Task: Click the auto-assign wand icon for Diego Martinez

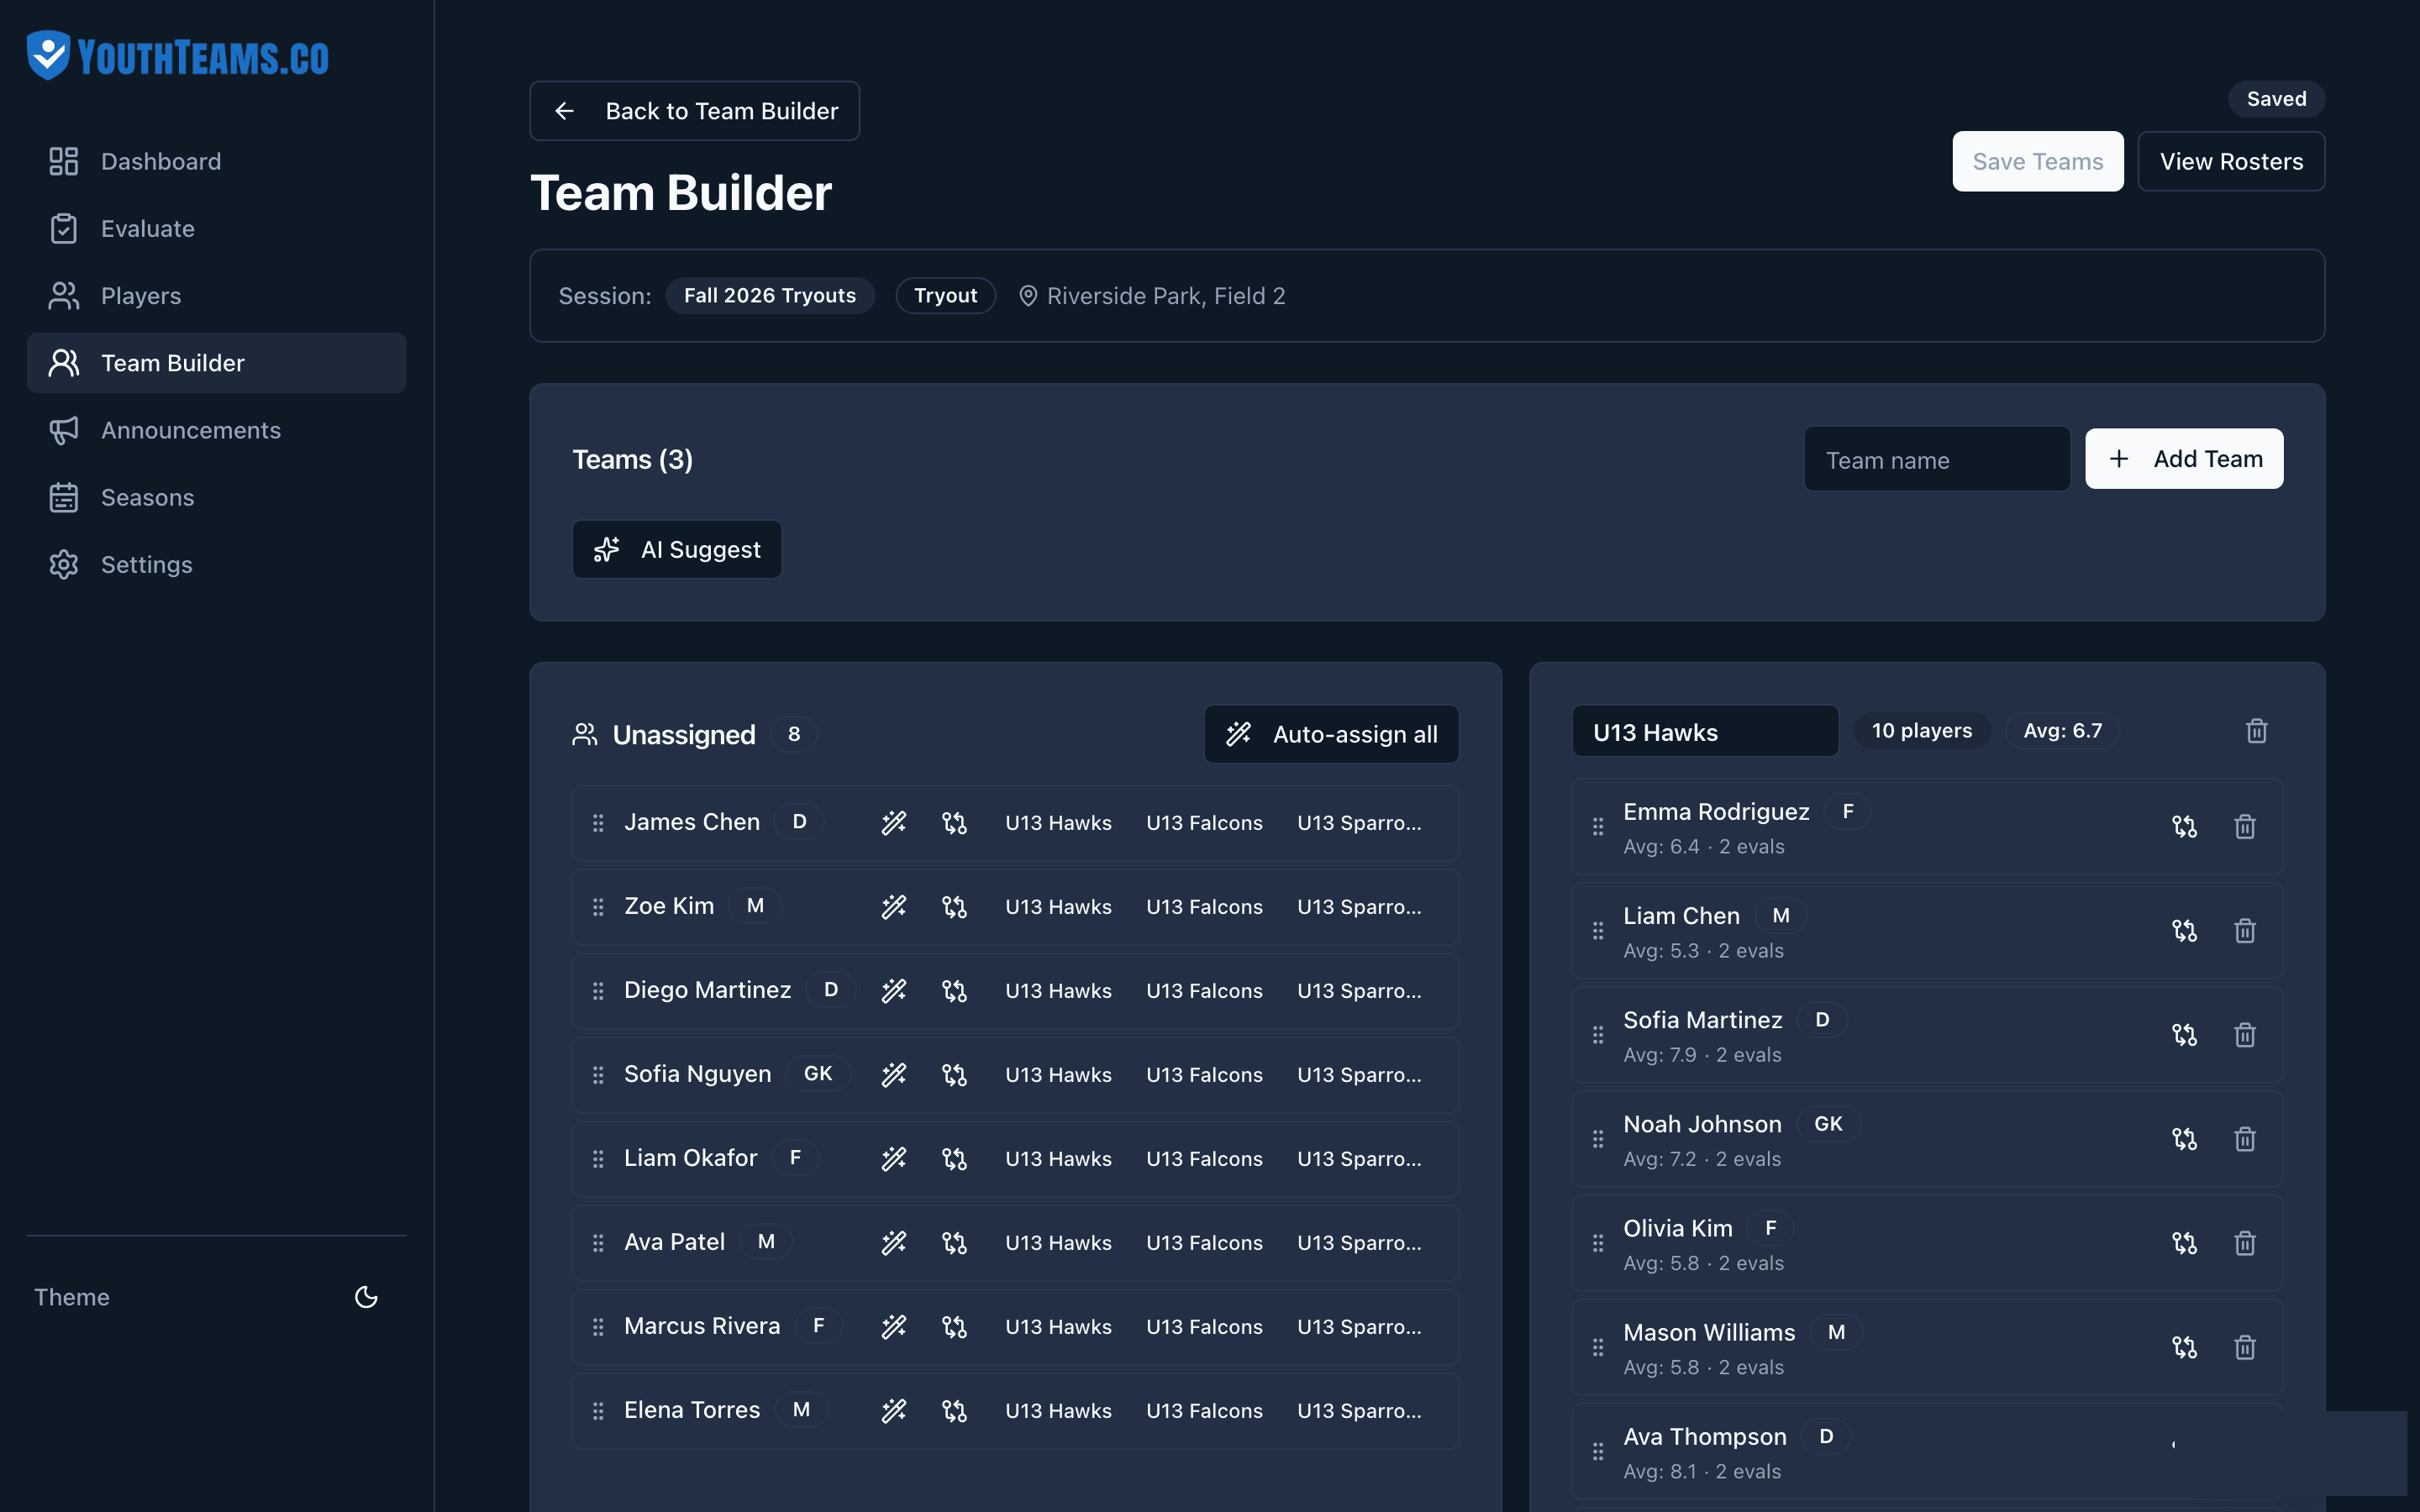Action: coord(893,991)
